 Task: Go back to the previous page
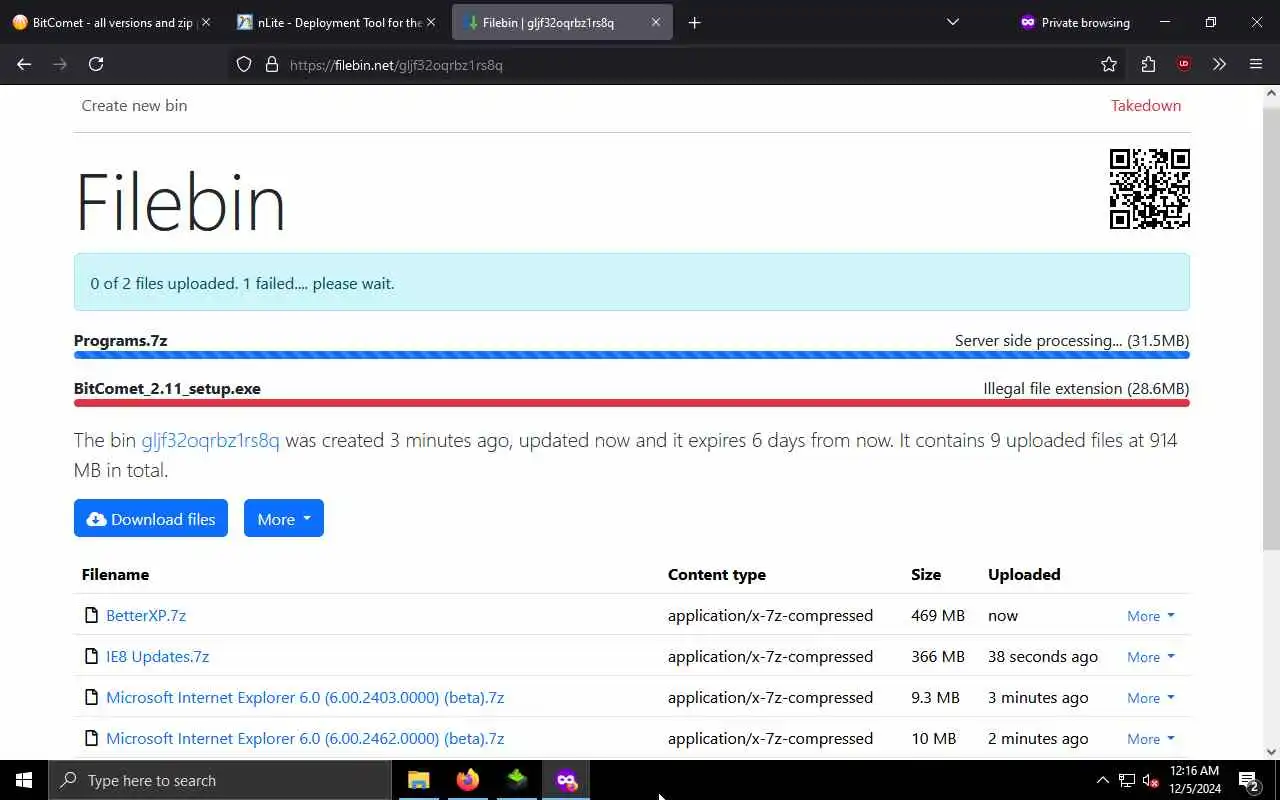coord(24,64)
